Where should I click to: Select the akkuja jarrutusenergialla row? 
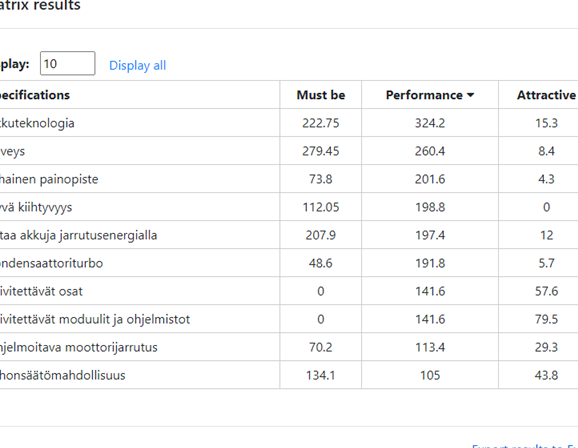pos(289,235)
